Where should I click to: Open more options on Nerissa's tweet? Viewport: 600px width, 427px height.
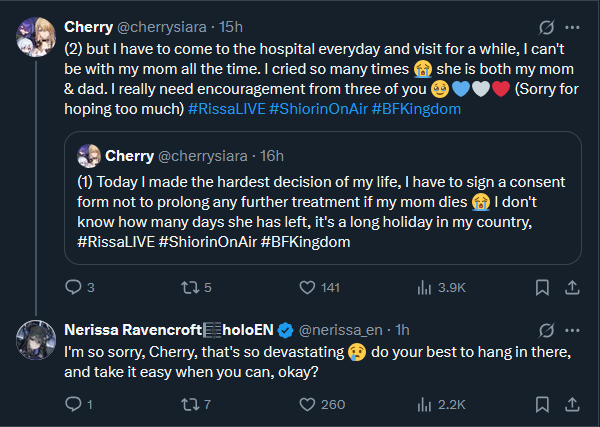pos(572,329)
